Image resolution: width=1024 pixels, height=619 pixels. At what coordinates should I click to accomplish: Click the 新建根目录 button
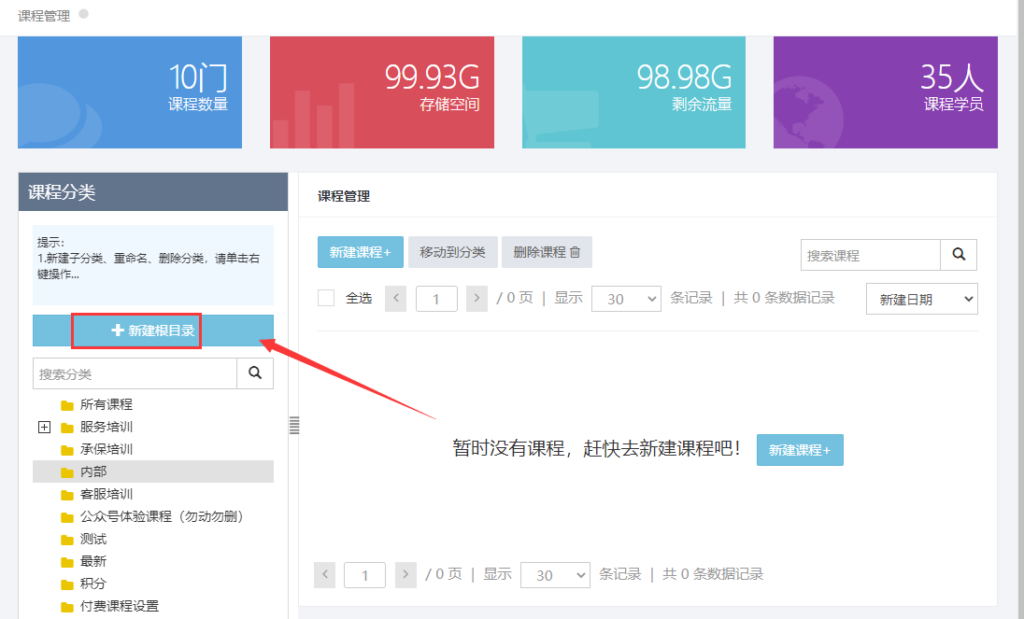[x=153, y=330]
